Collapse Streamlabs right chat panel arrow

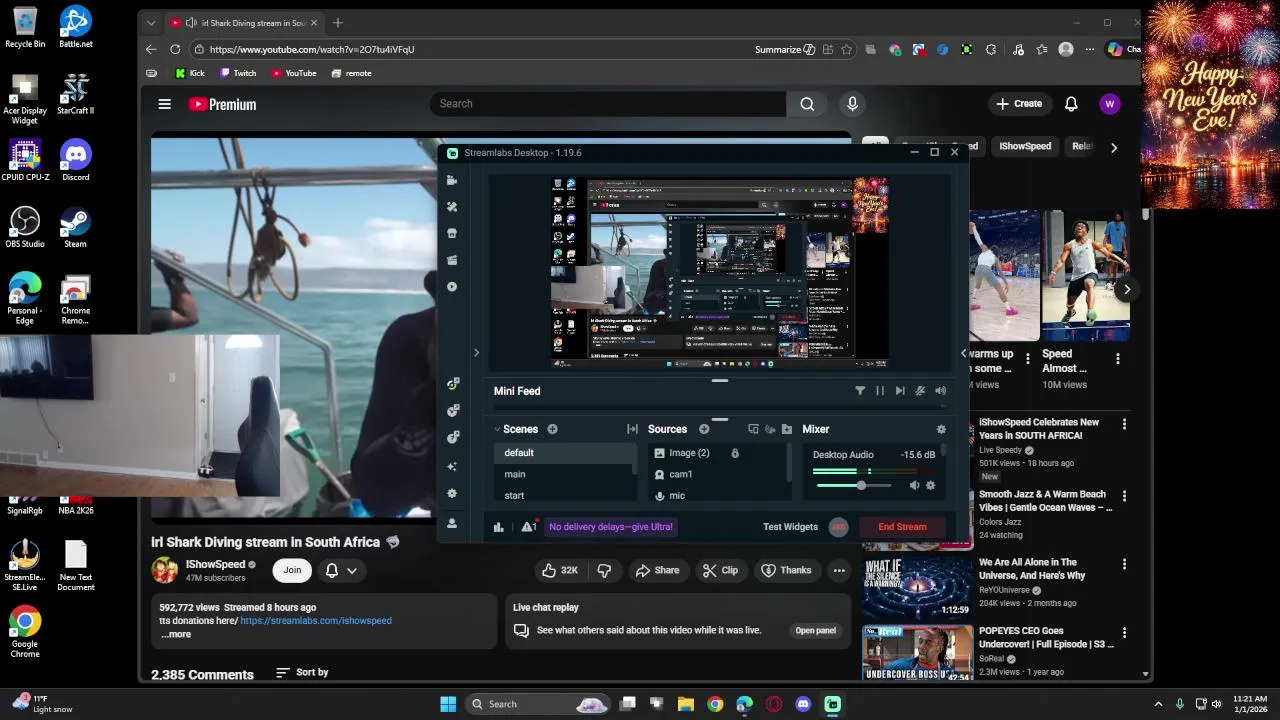(x=963, y=352)
